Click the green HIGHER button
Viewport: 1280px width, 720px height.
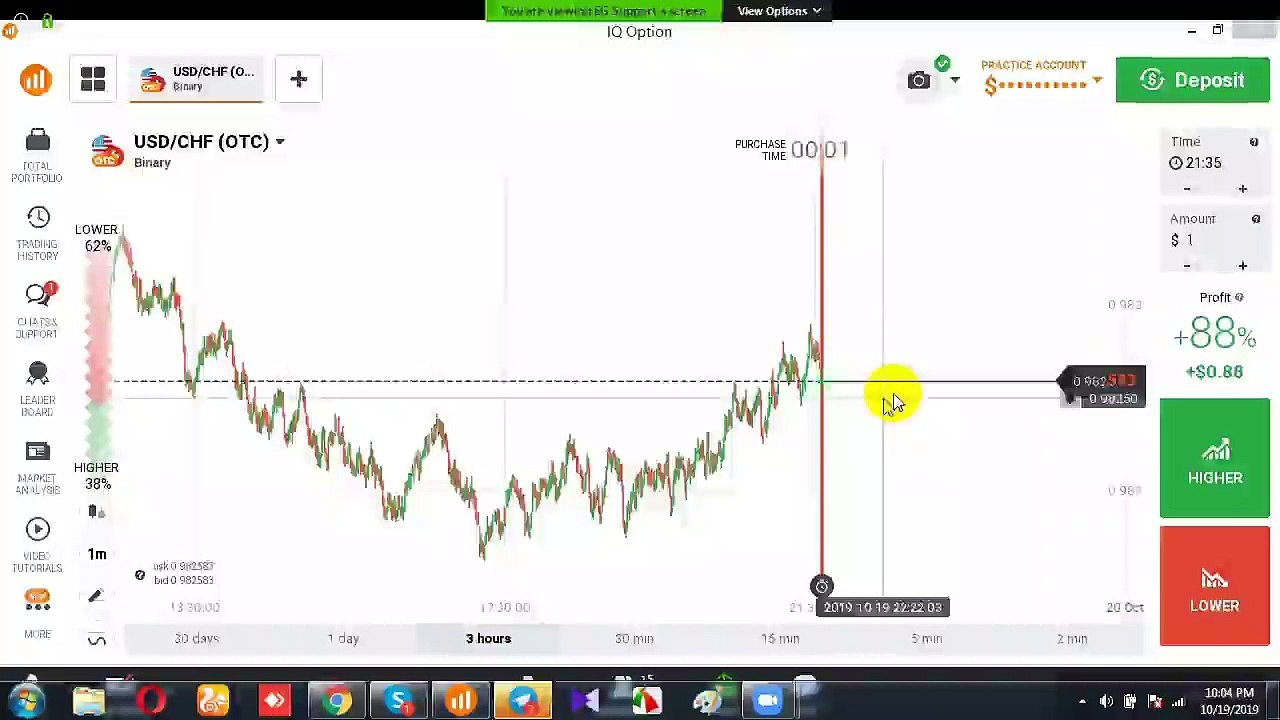point(1214,458)
